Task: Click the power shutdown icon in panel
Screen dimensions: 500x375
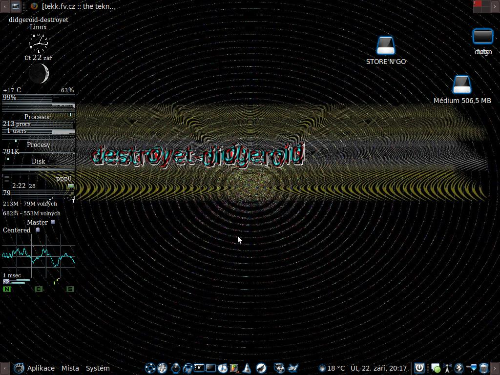Action: (x=419, y=368)
